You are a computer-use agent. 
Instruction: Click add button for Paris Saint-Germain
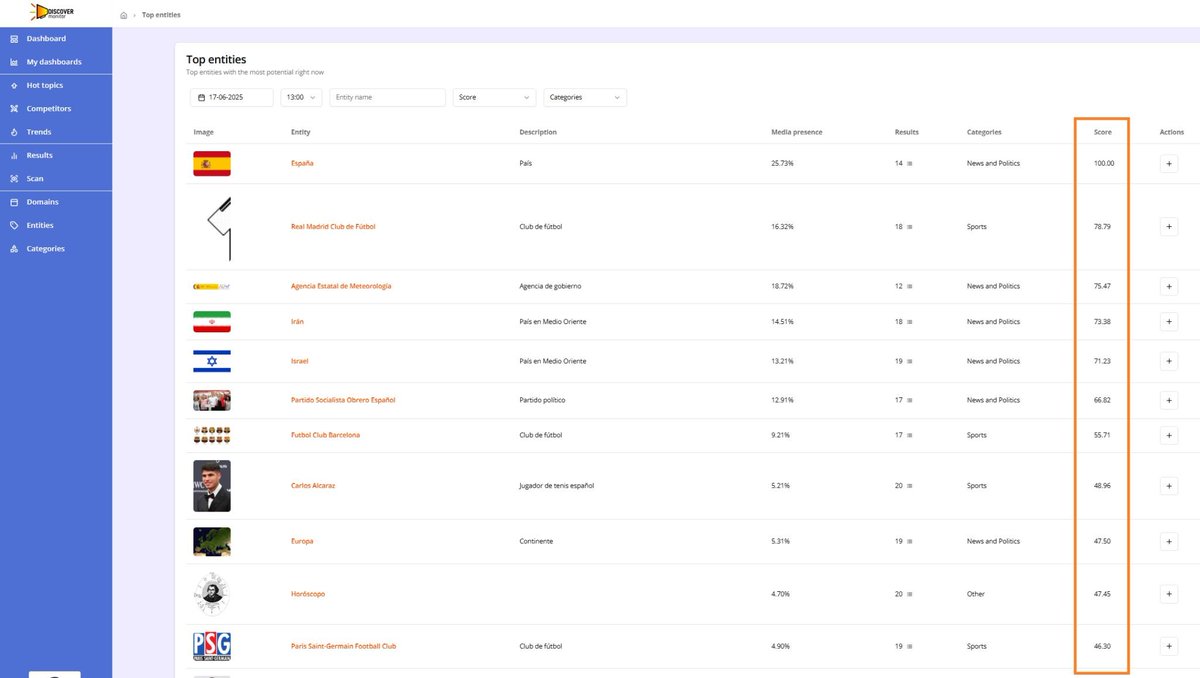1169,646
